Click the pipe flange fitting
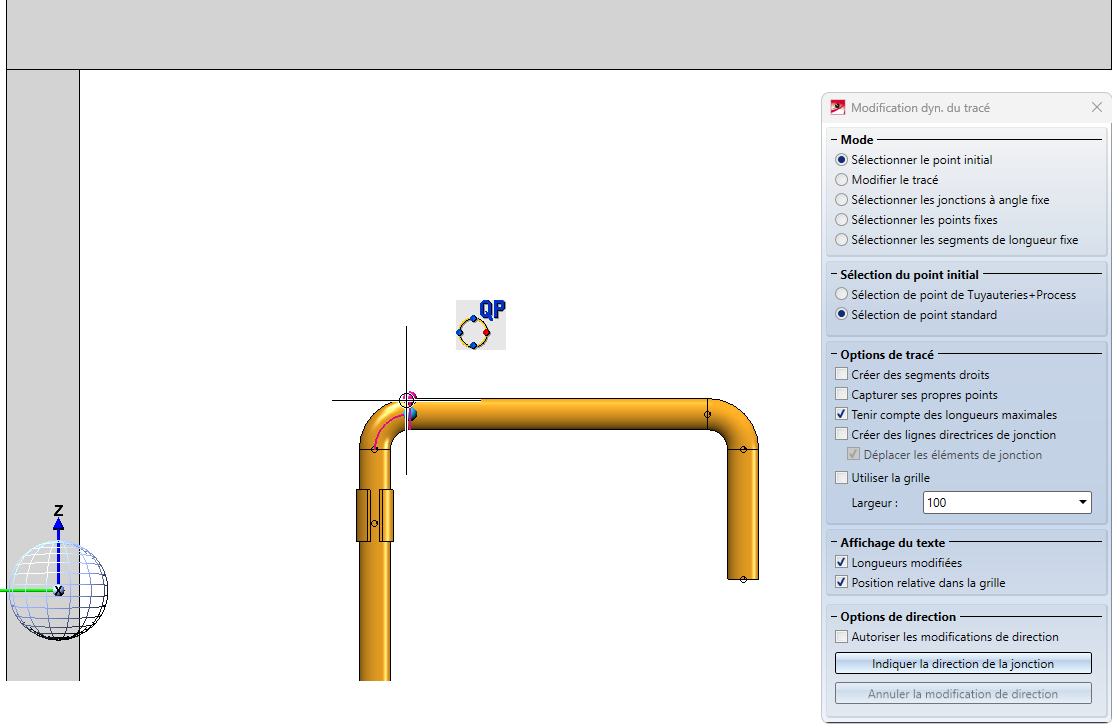 (x=375, y=515)
